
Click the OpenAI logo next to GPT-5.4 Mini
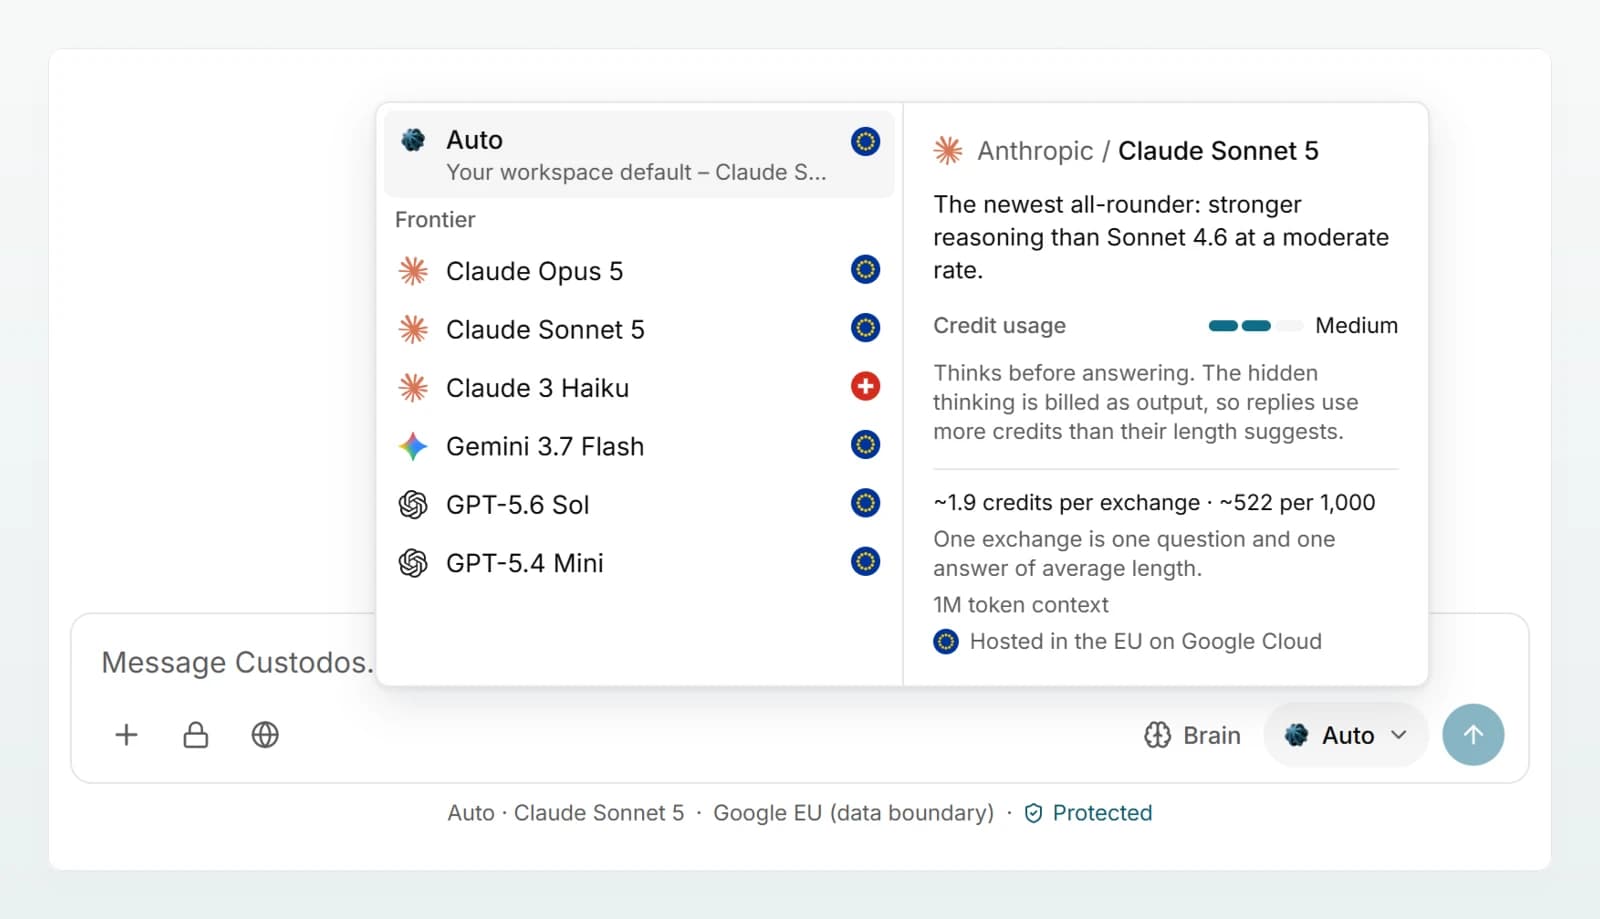pos(413,562)
